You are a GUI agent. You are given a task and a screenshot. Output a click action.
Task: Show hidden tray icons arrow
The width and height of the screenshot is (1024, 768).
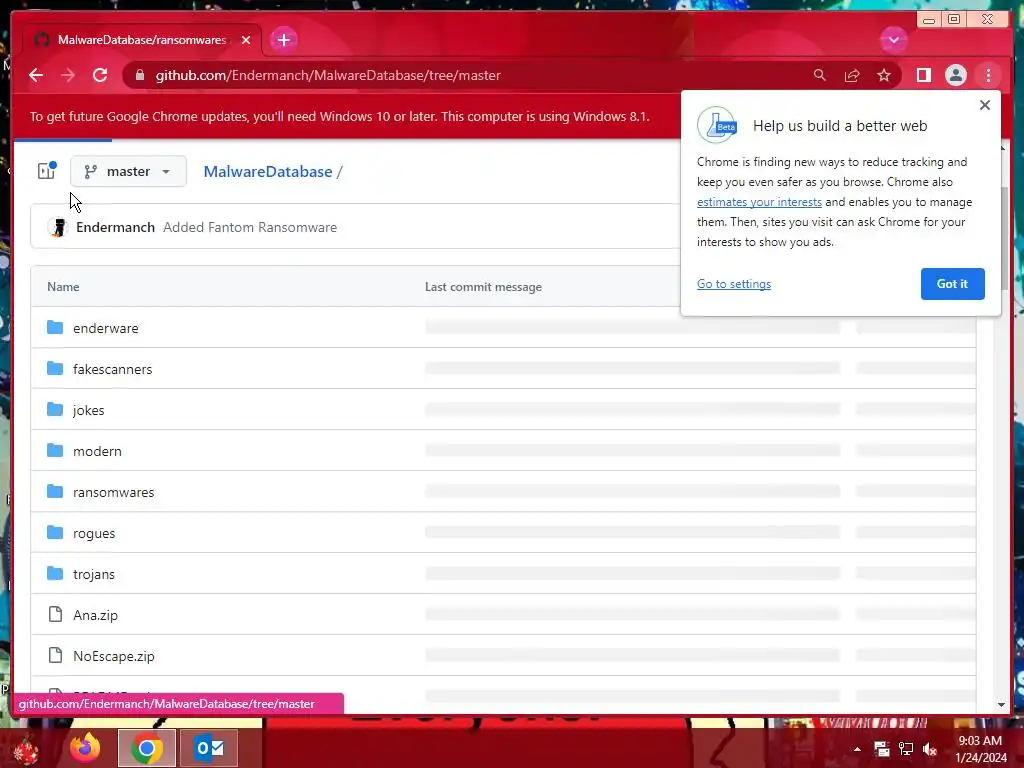tap(857, 749)
